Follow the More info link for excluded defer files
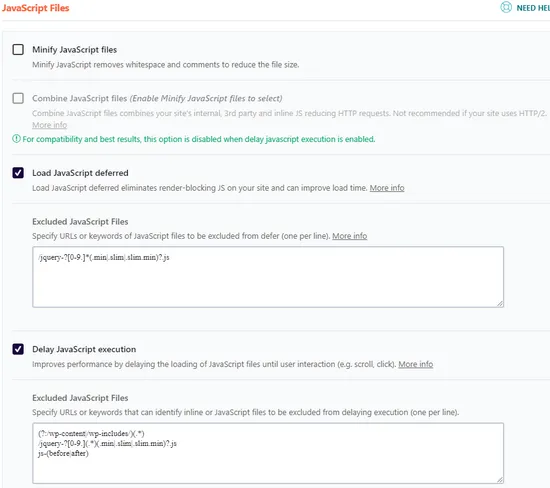 pos(349,236)
